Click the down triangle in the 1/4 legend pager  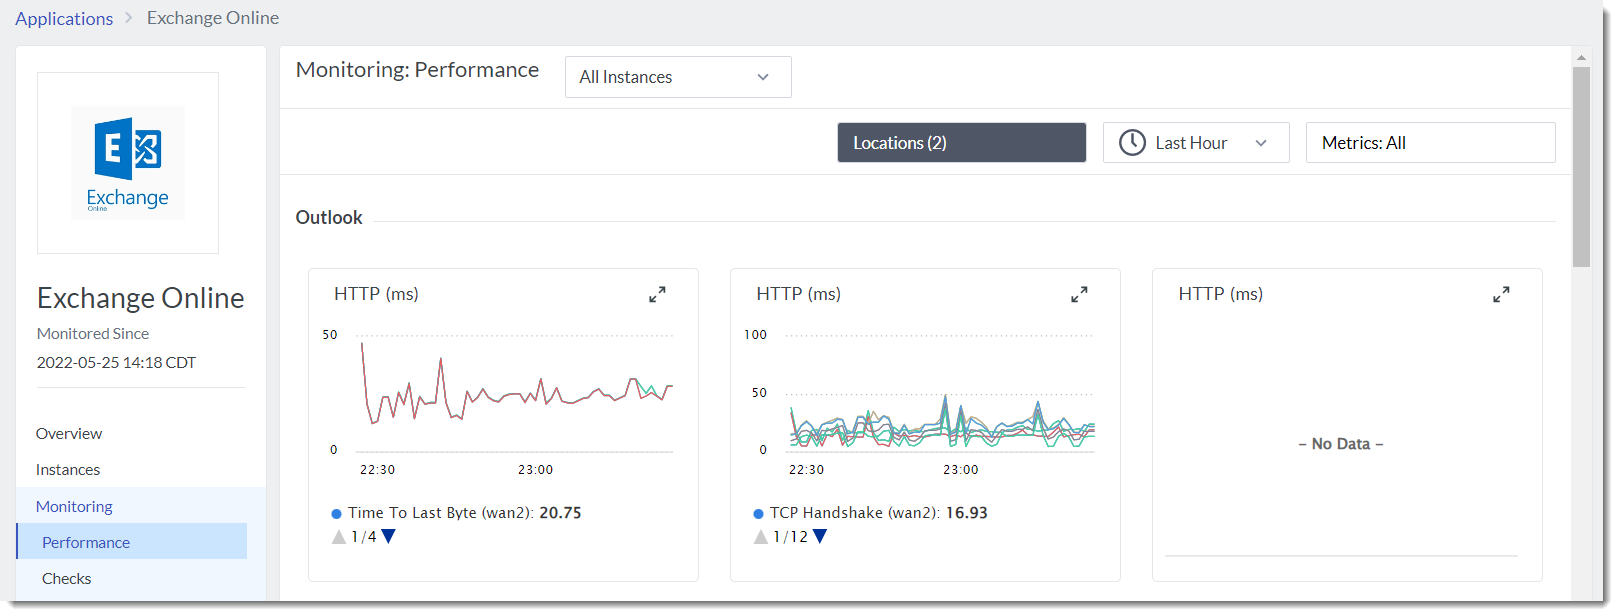(x=389, y=537)
